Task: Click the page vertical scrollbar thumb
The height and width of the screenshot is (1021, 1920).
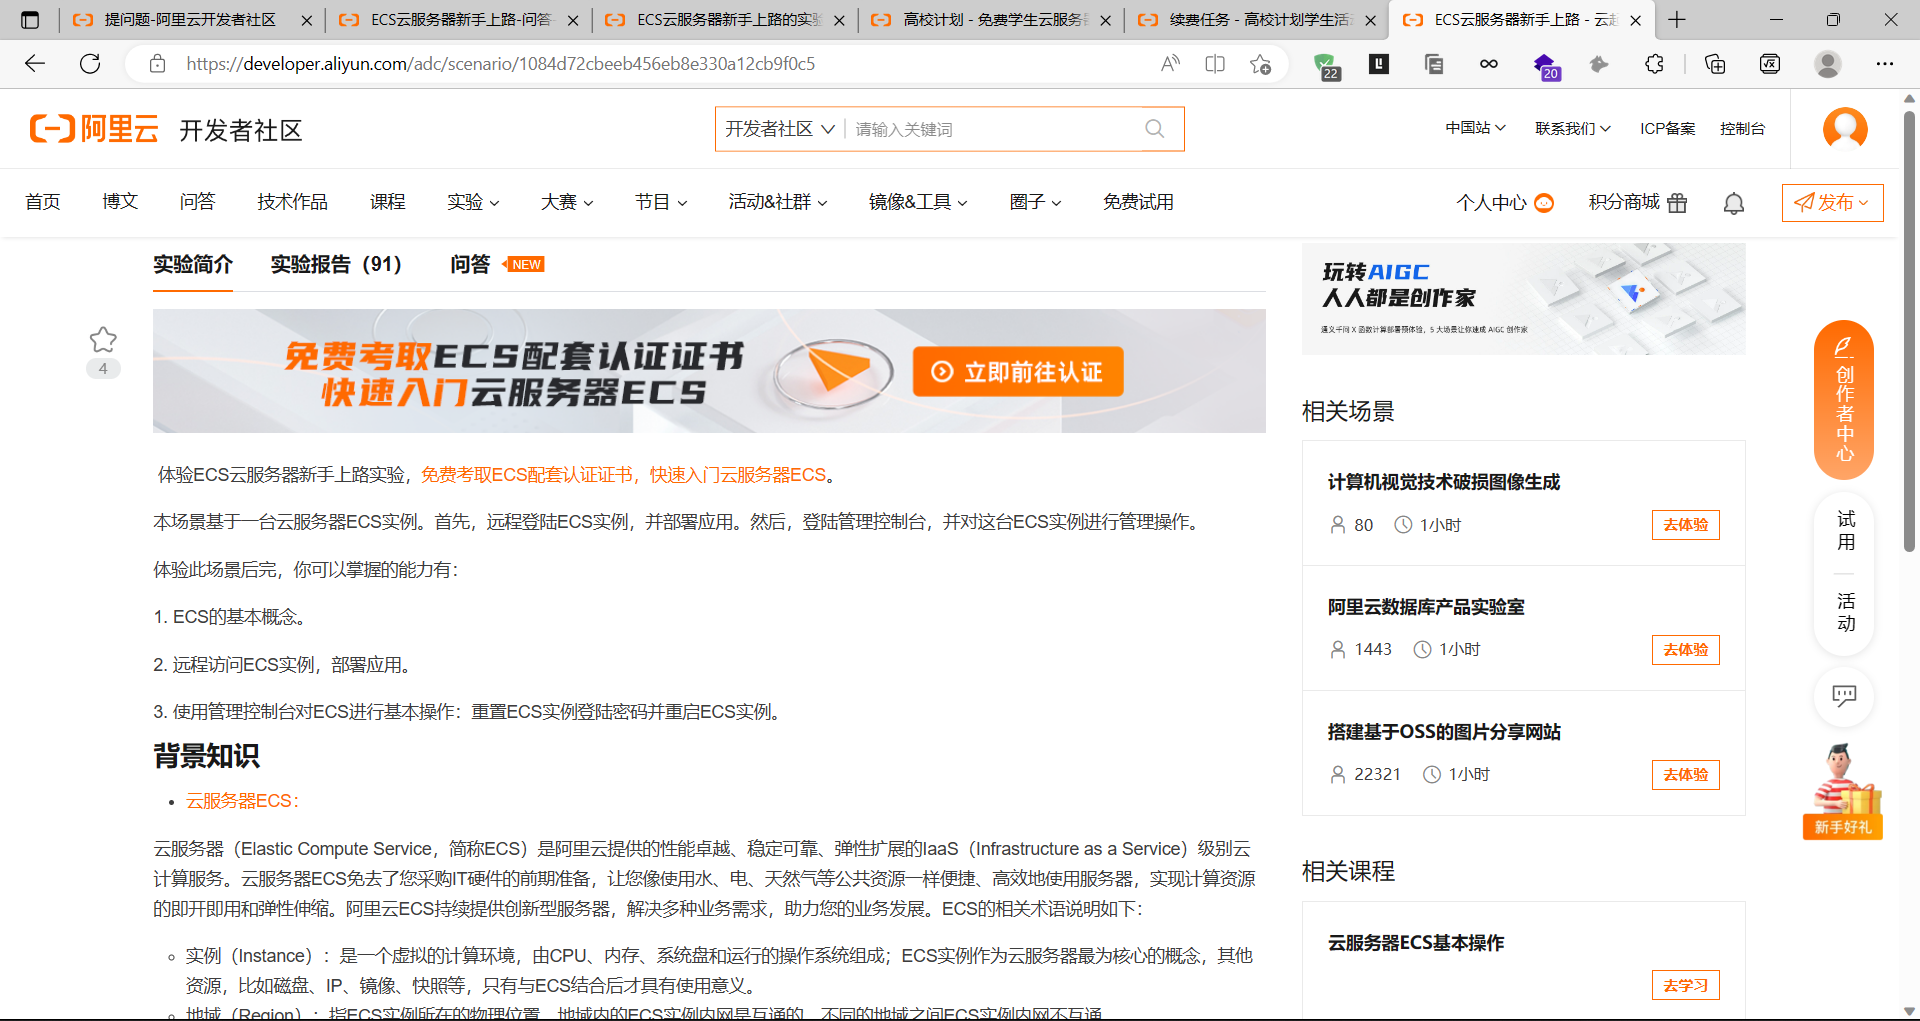Action: 1909,330
